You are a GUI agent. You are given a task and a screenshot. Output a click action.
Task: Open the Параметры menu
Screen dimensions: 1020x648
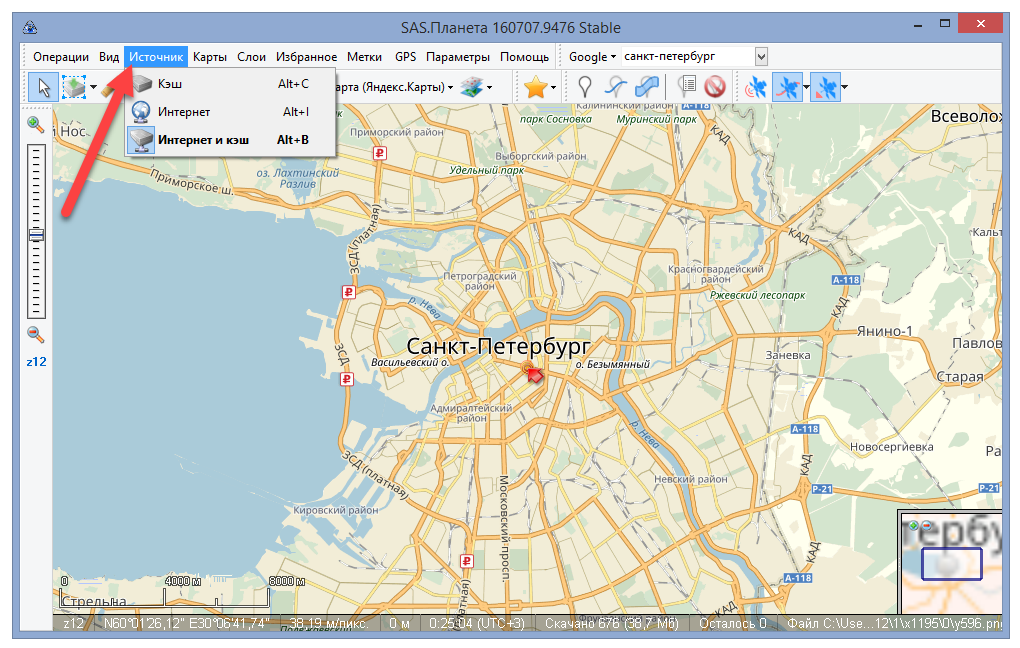click(x=457, y=57)
